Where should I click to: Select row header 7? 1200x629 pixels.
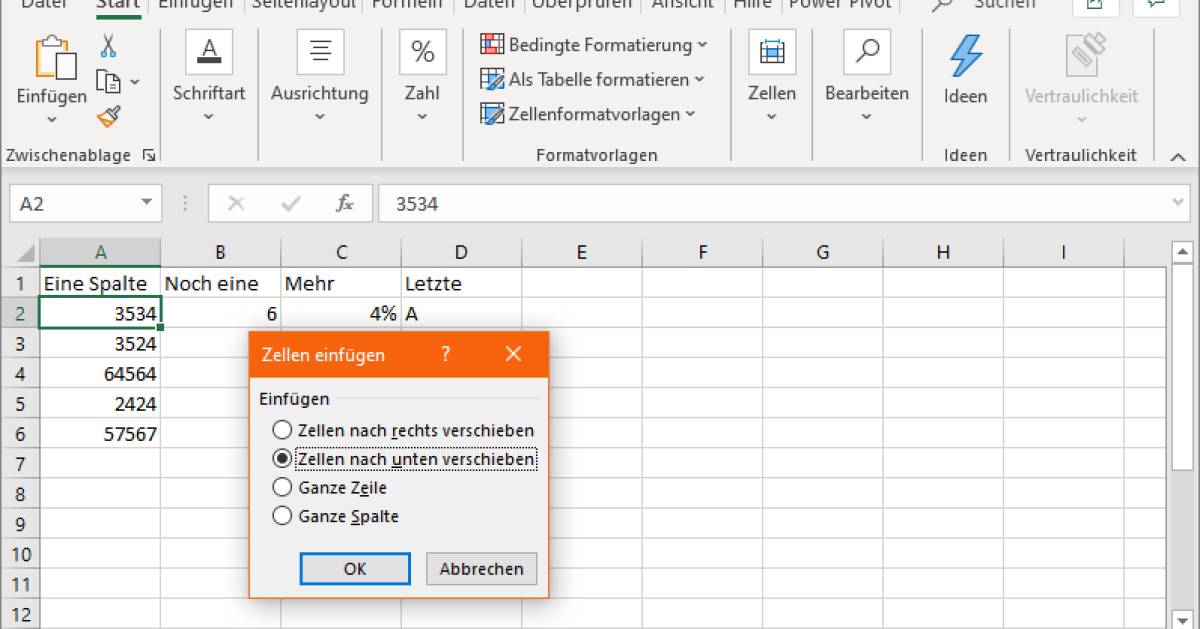coord(21,464)
